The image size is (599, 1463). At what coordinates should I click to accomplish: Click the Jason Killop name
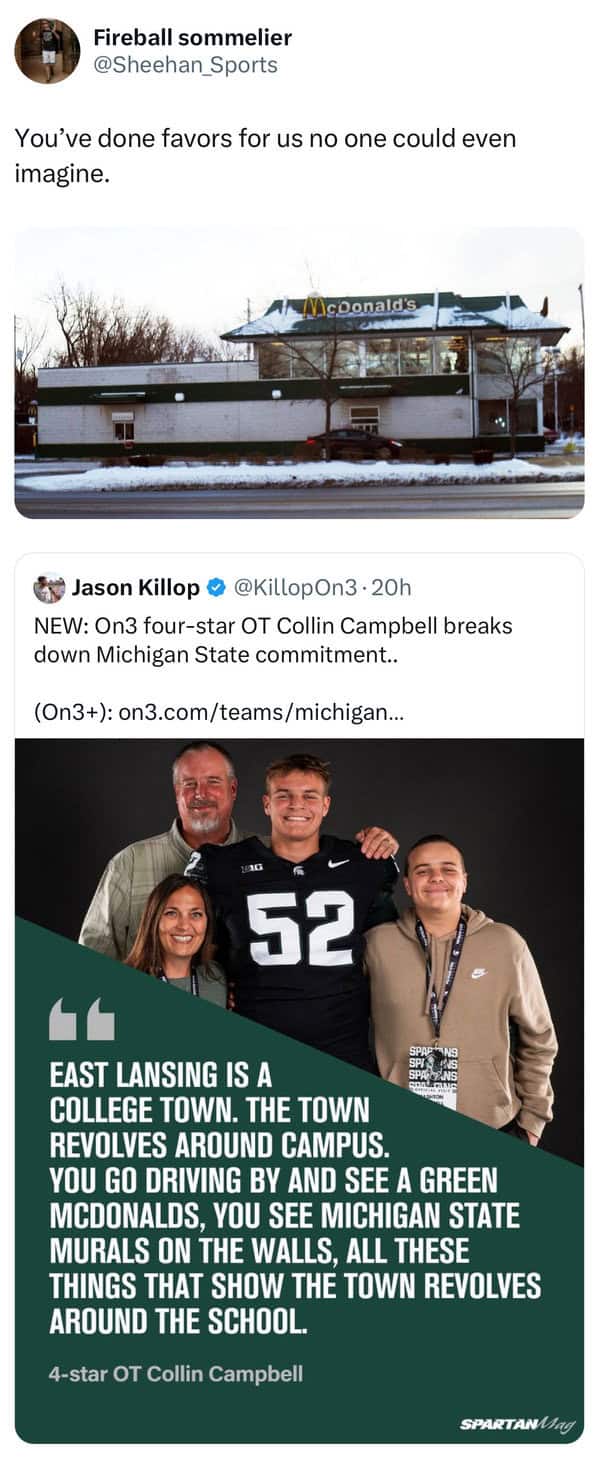[x=135, y=588]
